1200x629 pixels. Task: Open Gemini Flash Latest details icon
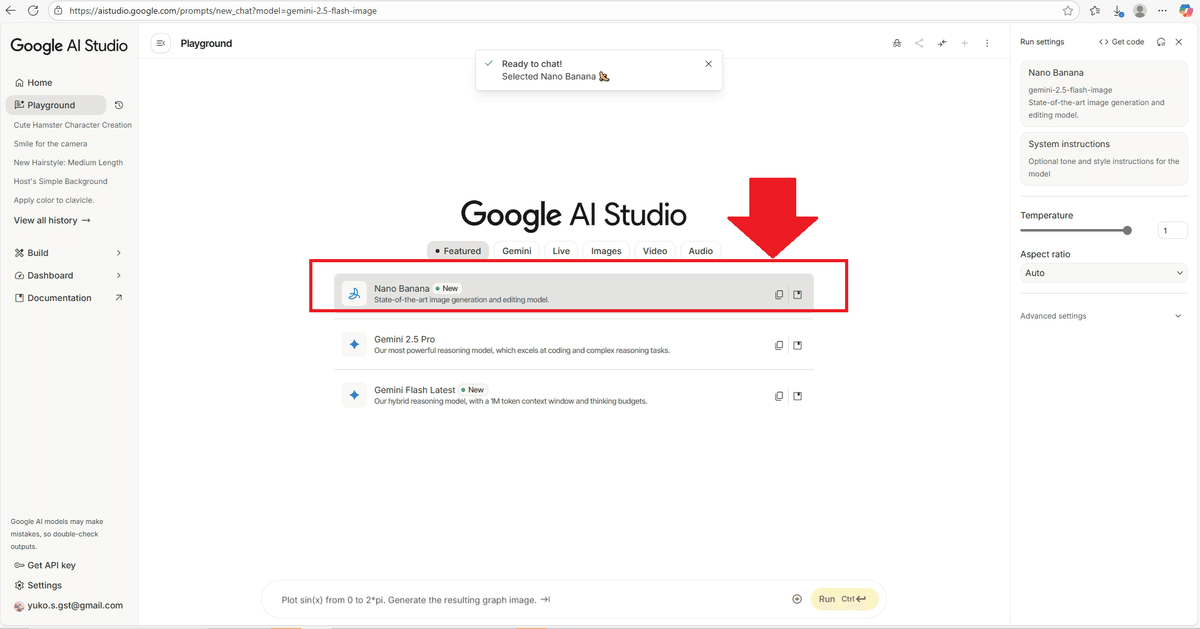click(x=797, y=396)
